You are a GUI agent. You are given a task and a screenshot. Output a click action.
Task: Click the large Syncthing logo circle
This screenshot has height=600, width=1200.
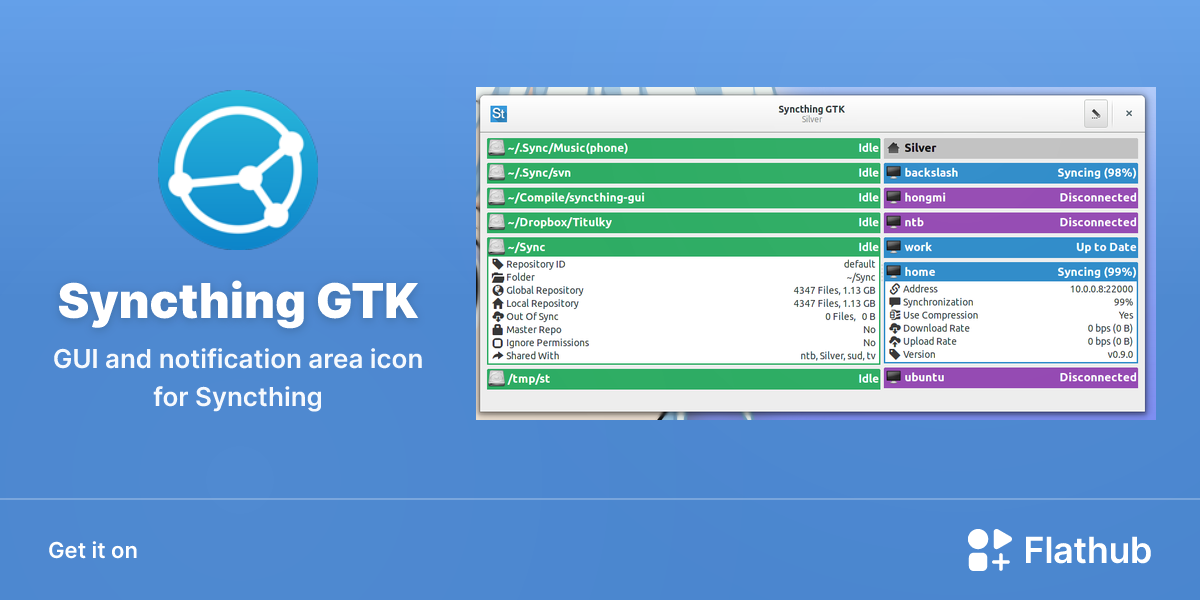(x=238, y=170)
